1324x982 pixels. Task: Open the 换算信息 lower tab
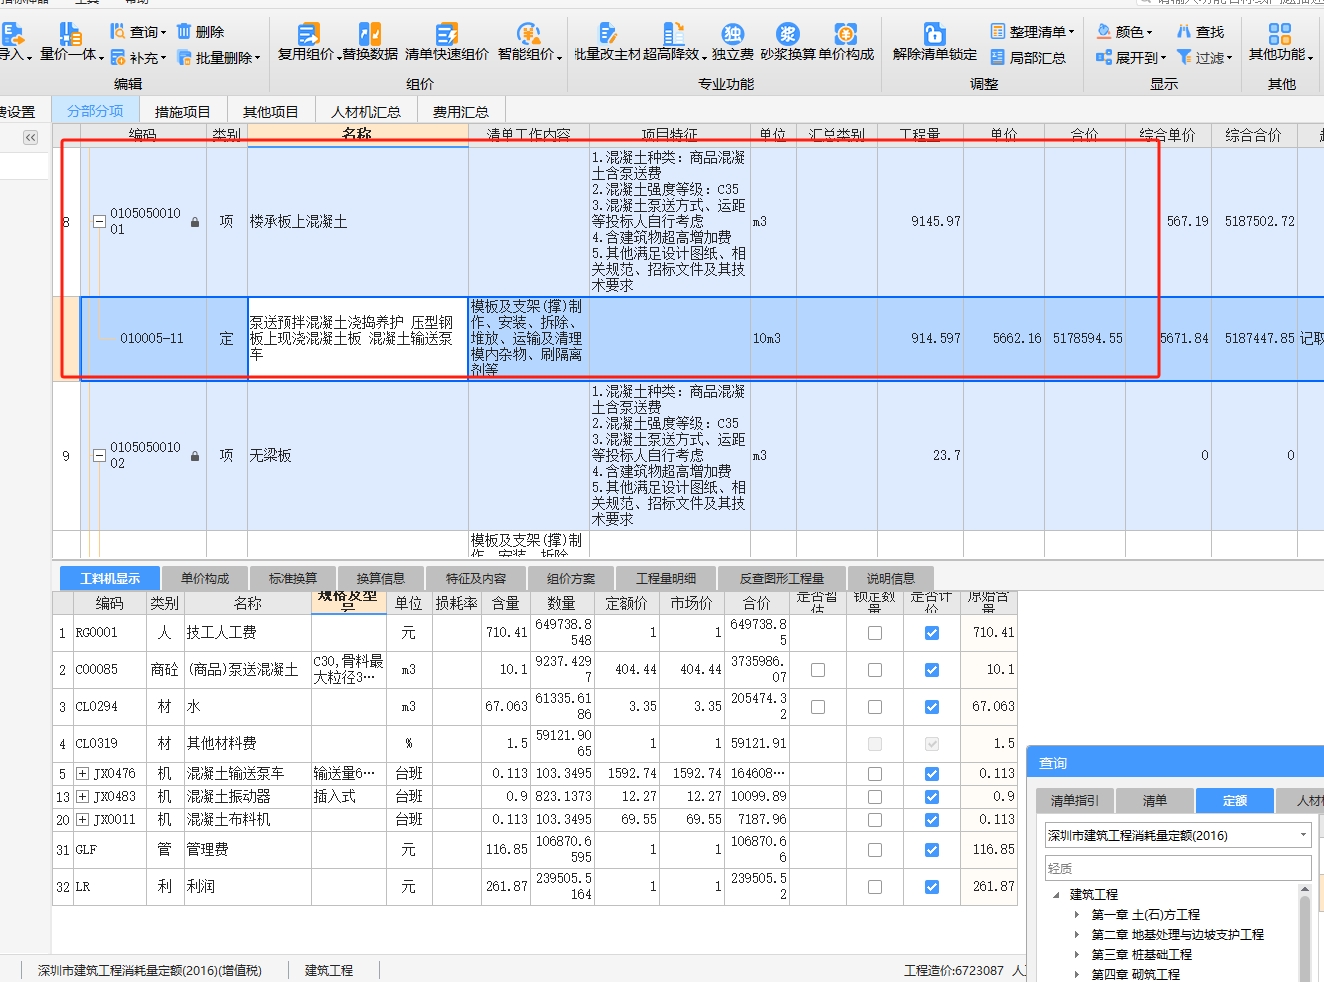click(381, 578)
